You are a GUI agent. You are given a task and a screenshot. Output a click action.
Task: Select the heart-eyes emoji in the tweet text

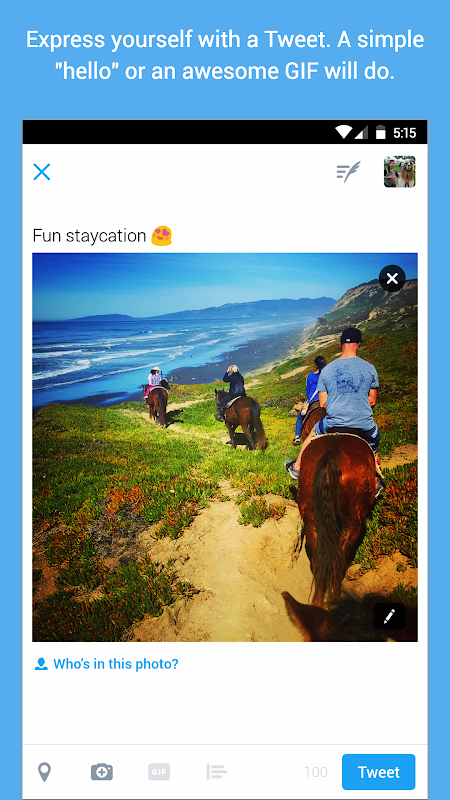[162, 236]
